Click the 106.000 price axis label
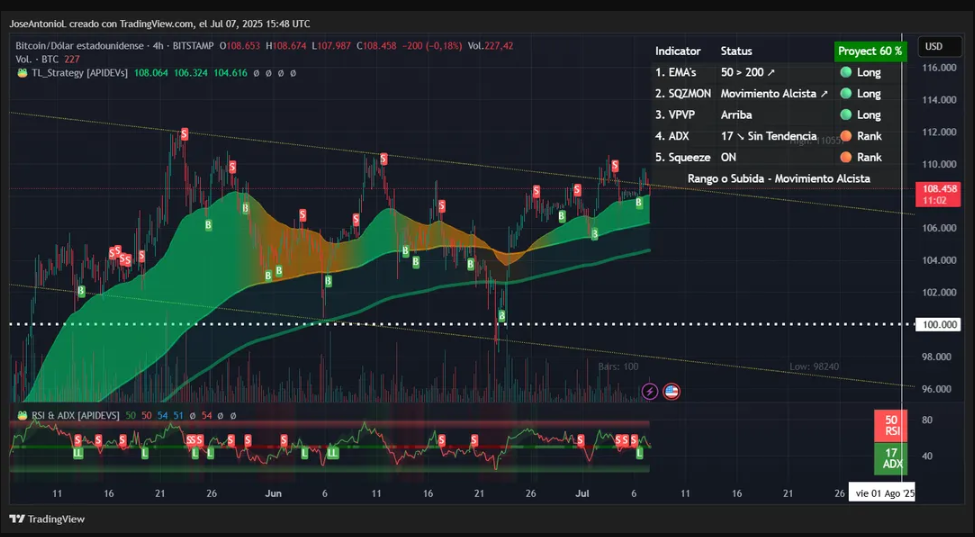 (940, 228)
